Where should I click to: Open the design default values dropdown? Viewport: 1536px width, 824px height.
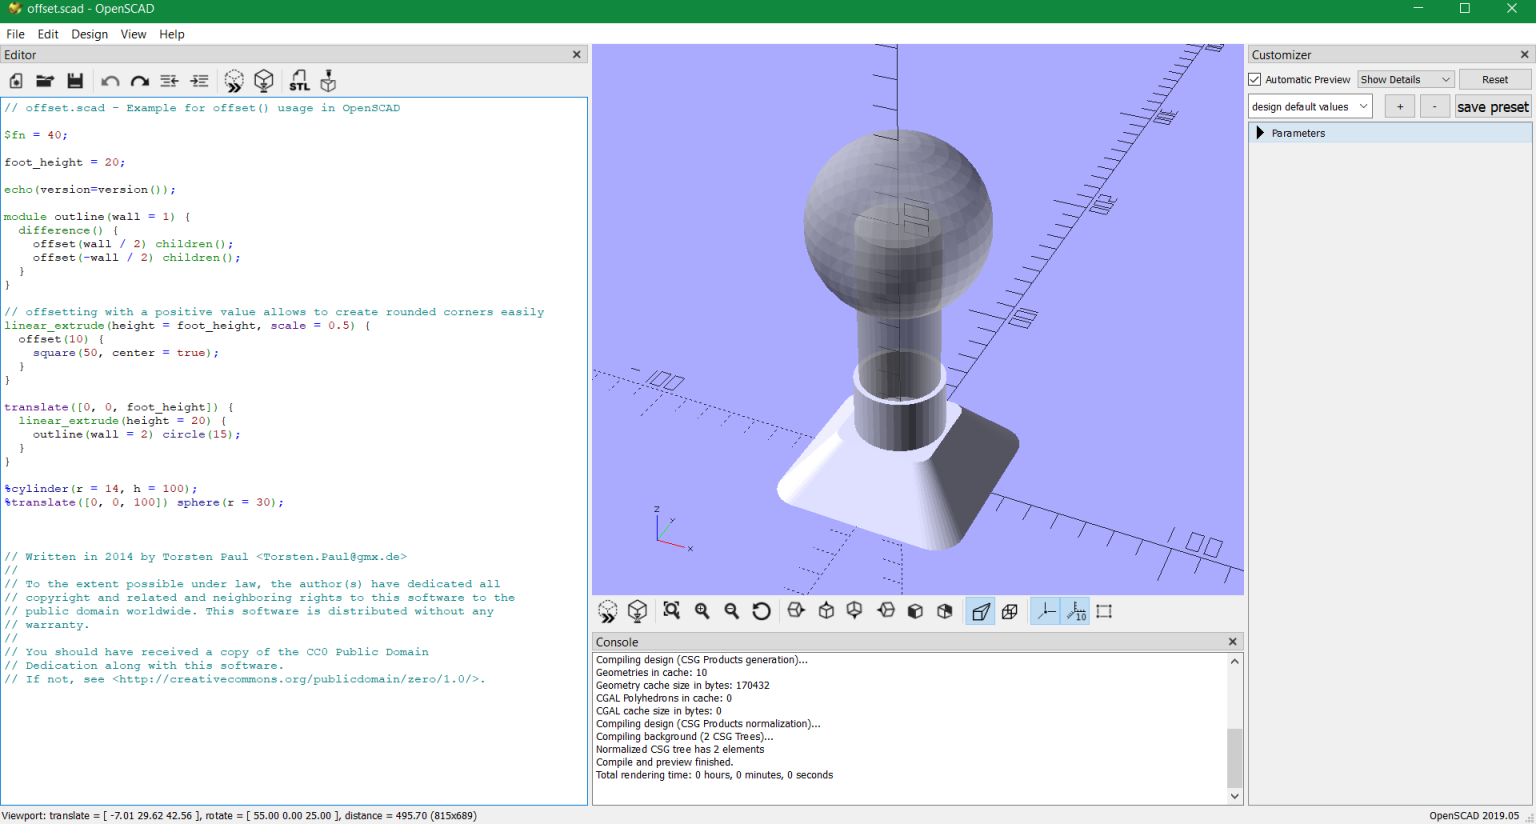[x=1310, y=106]
